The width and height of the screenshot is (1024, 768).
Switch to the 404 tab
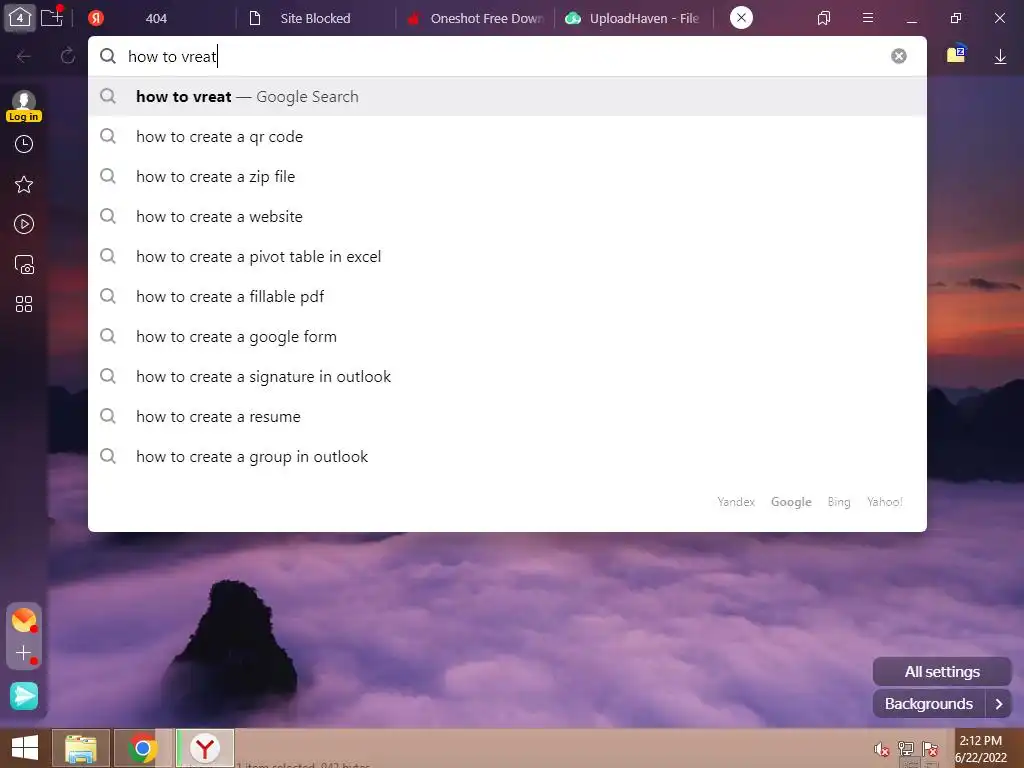point(156,18)
